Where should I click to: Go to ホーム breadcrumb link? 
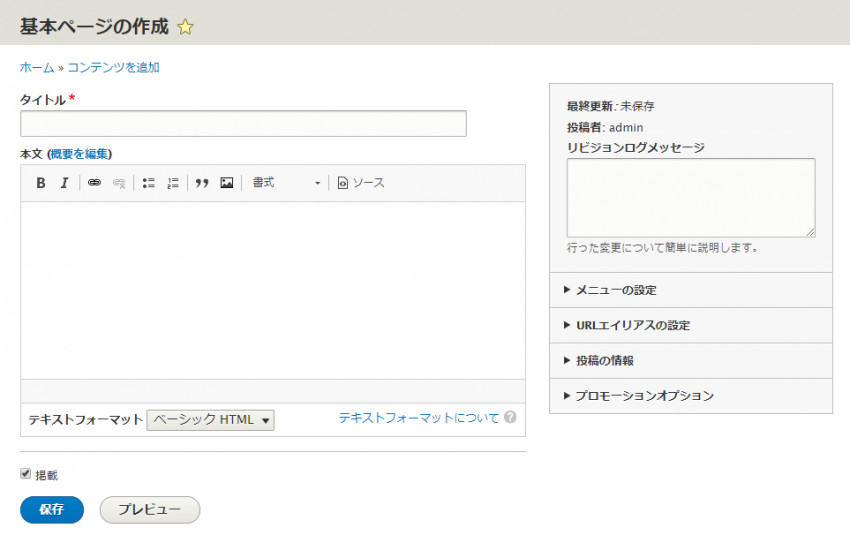(x=37, y=68)
